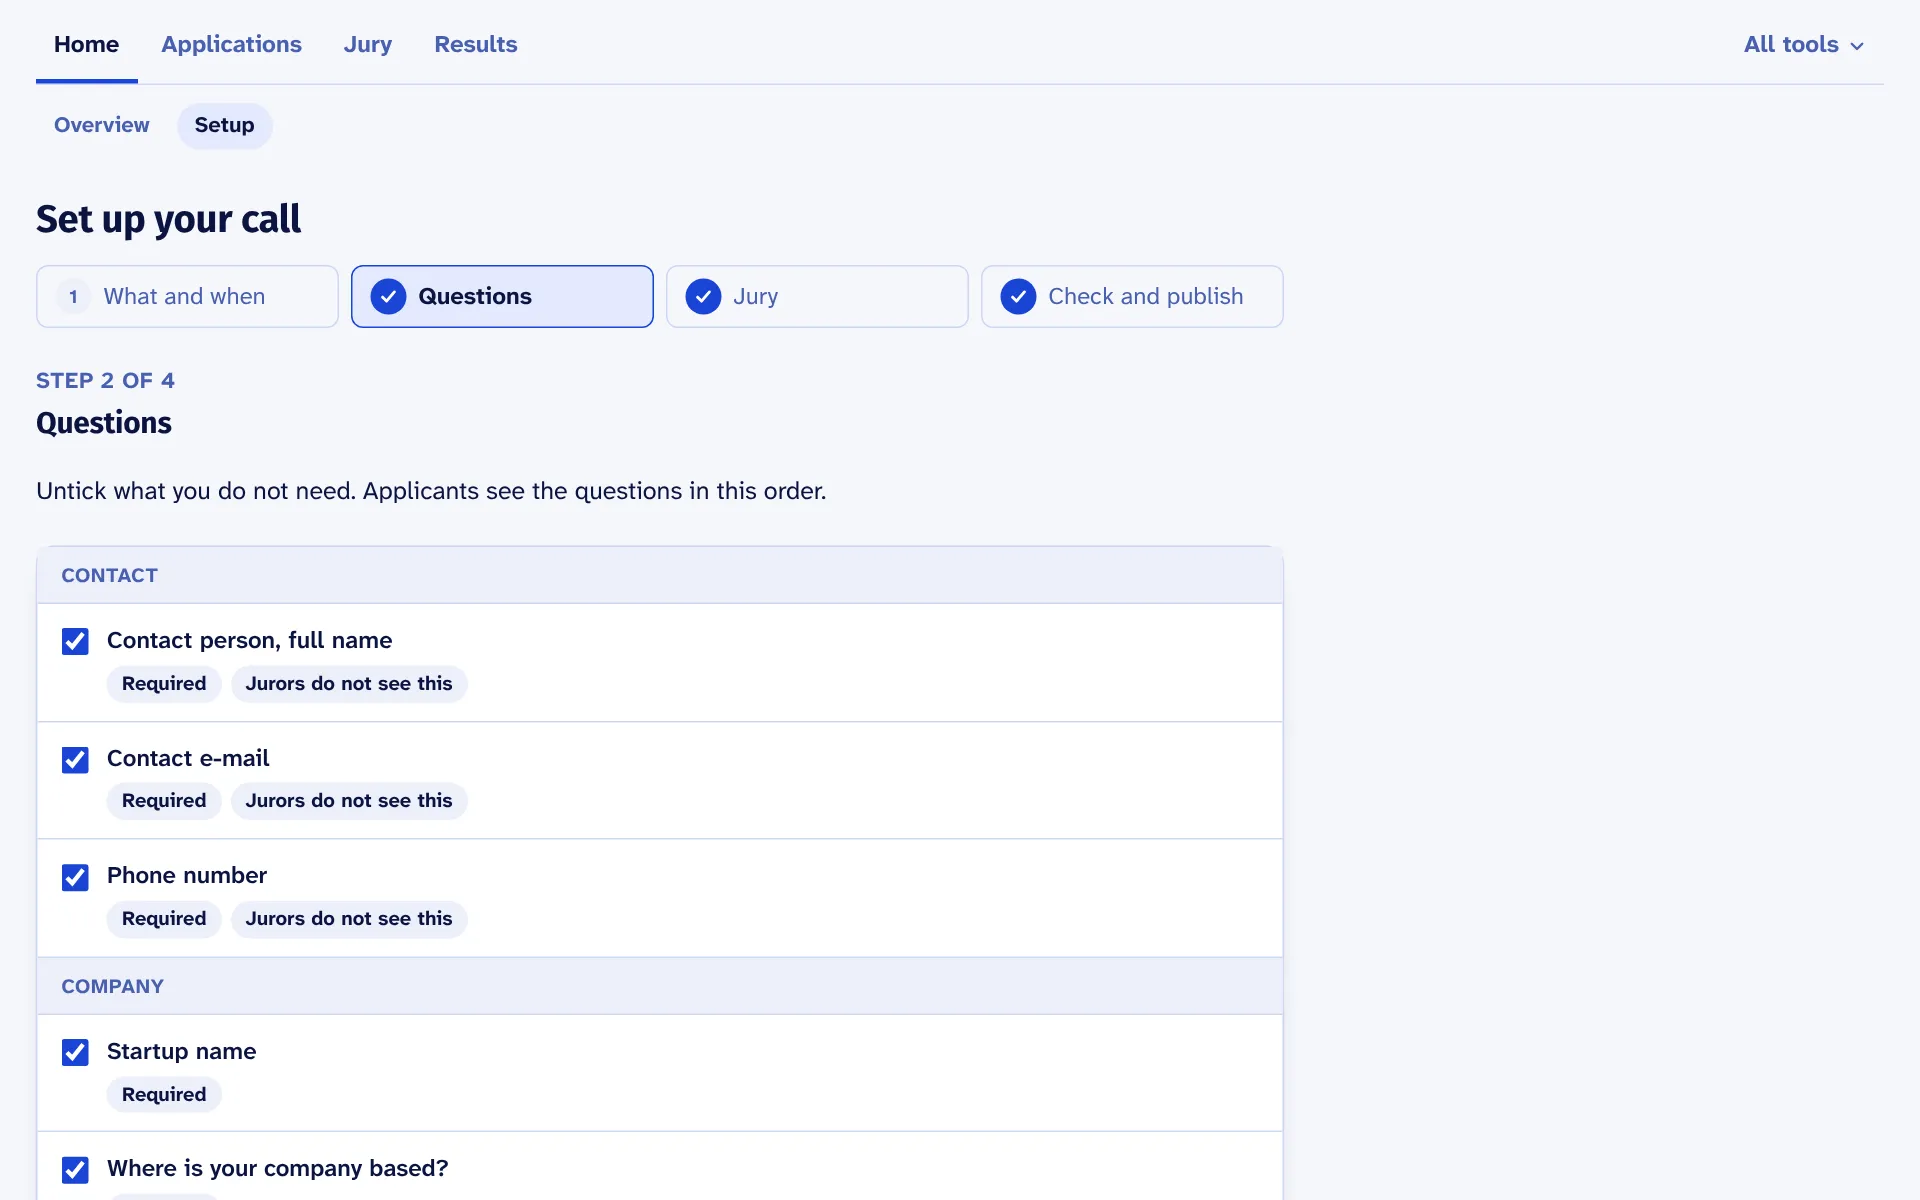The image size is (1920, 1200).
Task: Click the CONTACT section header
Action: pyautogui.click(x=660, y=575)
